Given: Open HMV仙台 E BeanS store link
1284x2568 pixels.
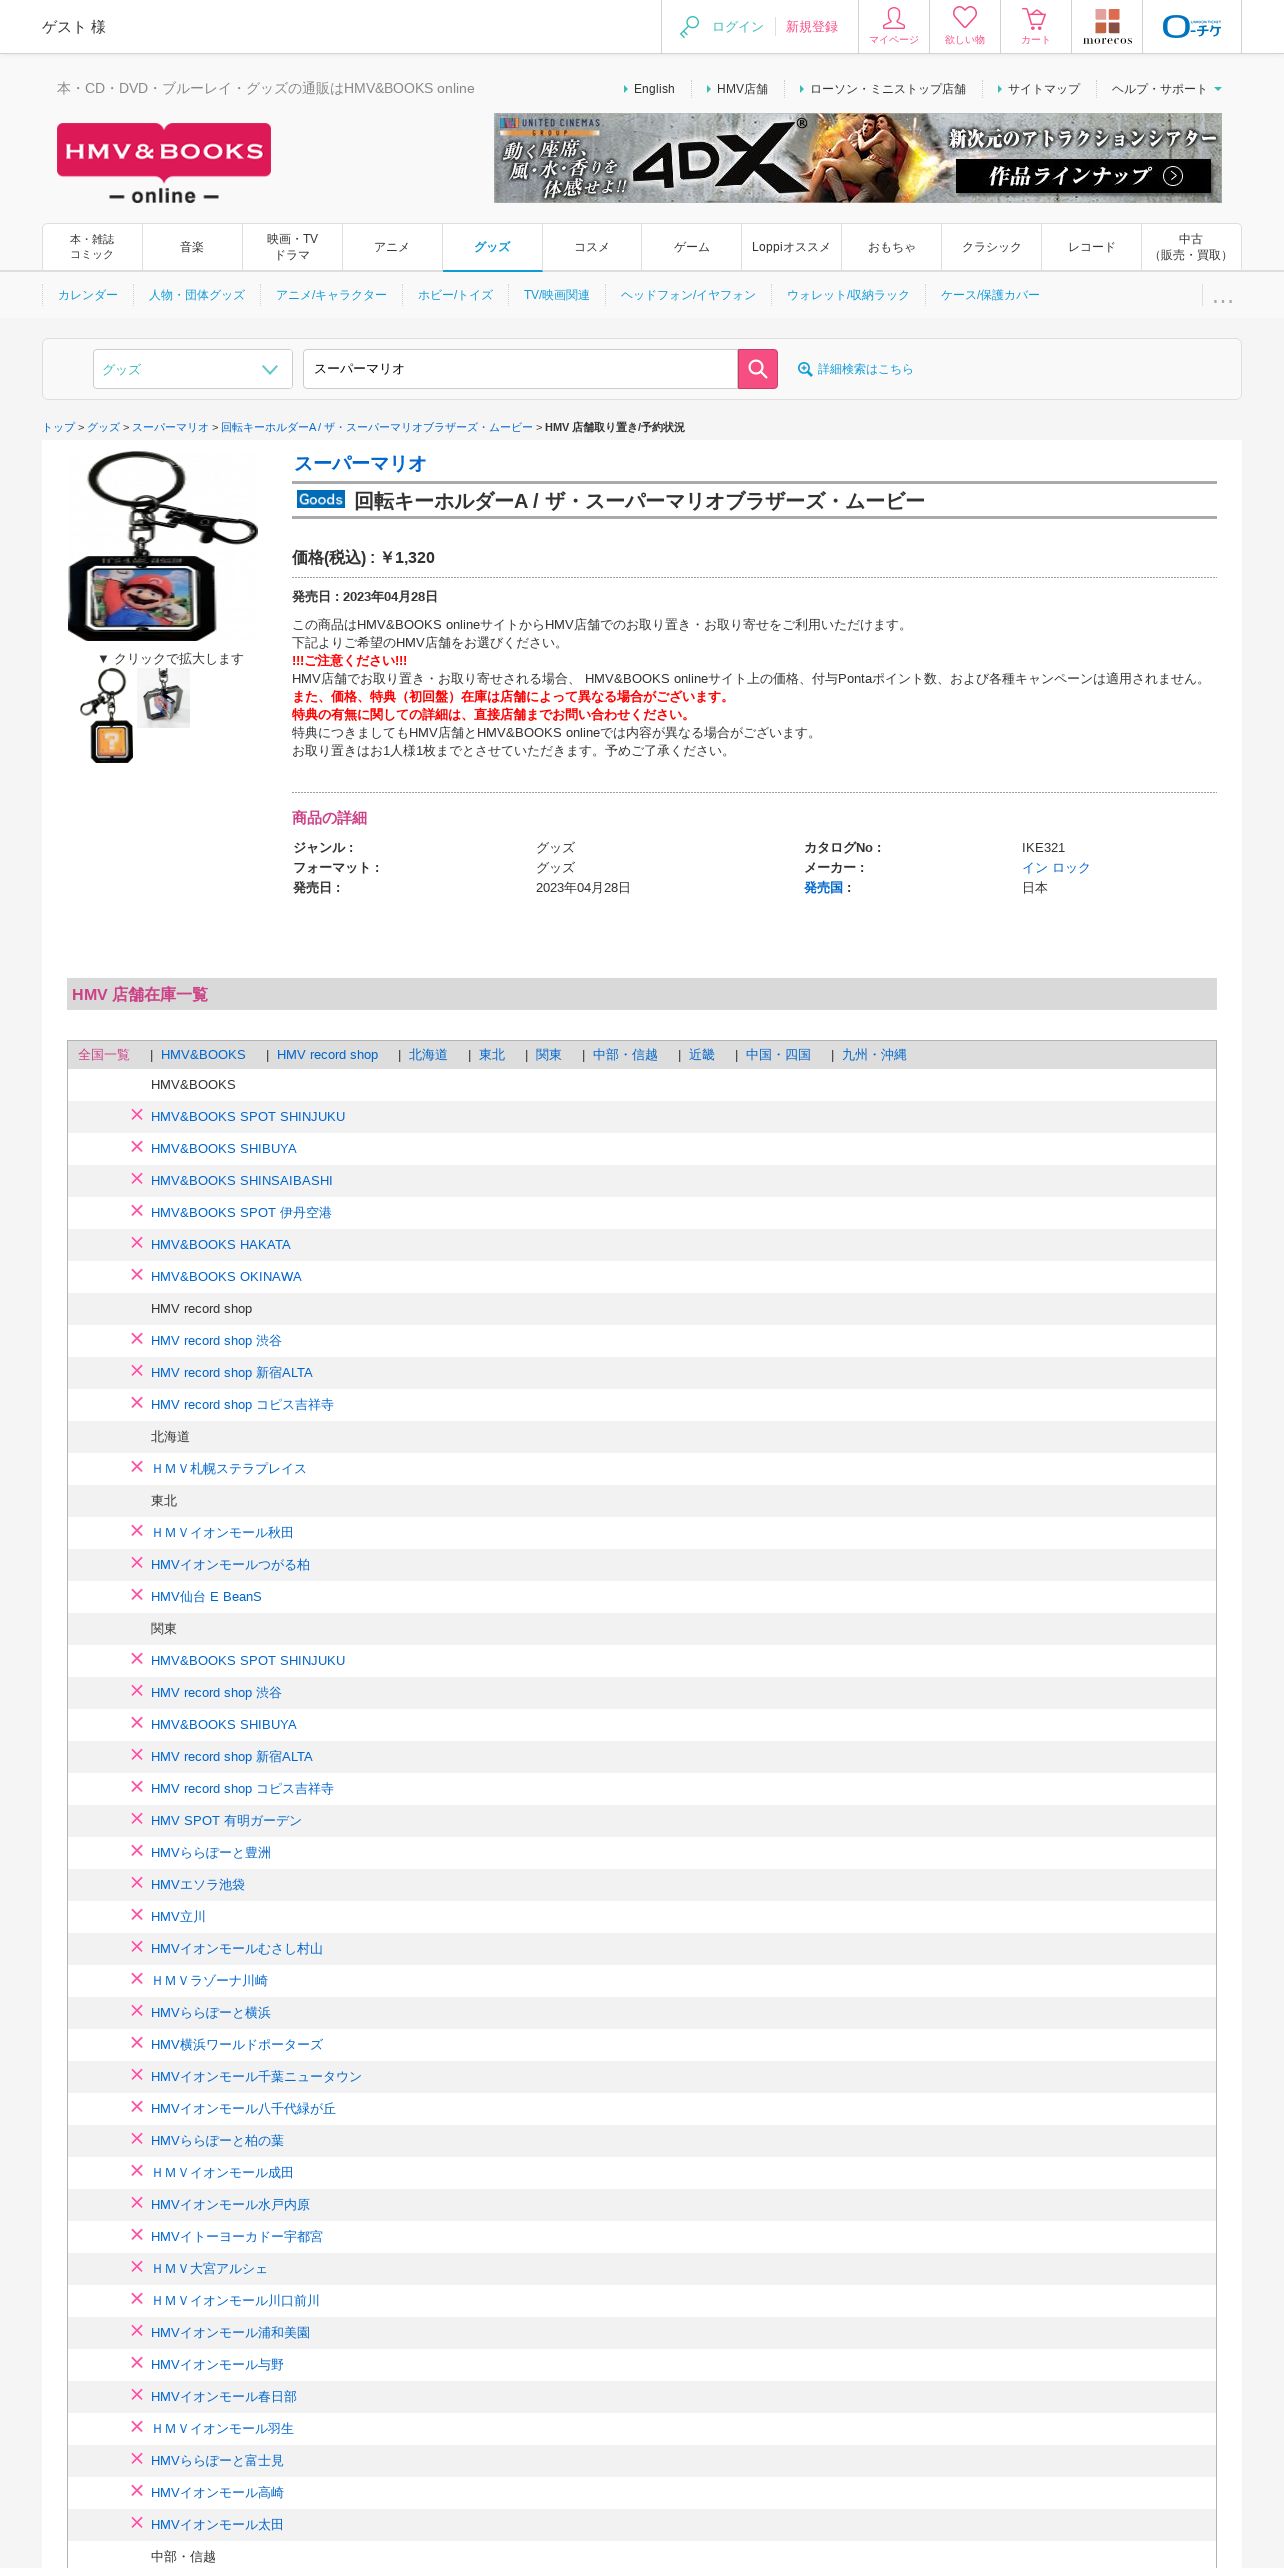Looking at the screenshot, I should point(206,1597).
